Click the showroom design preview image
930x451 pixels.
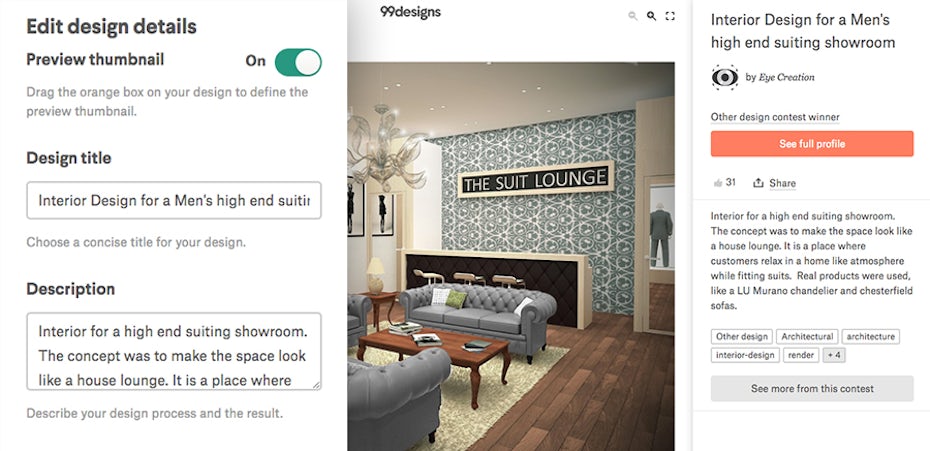tap(511, 256)
